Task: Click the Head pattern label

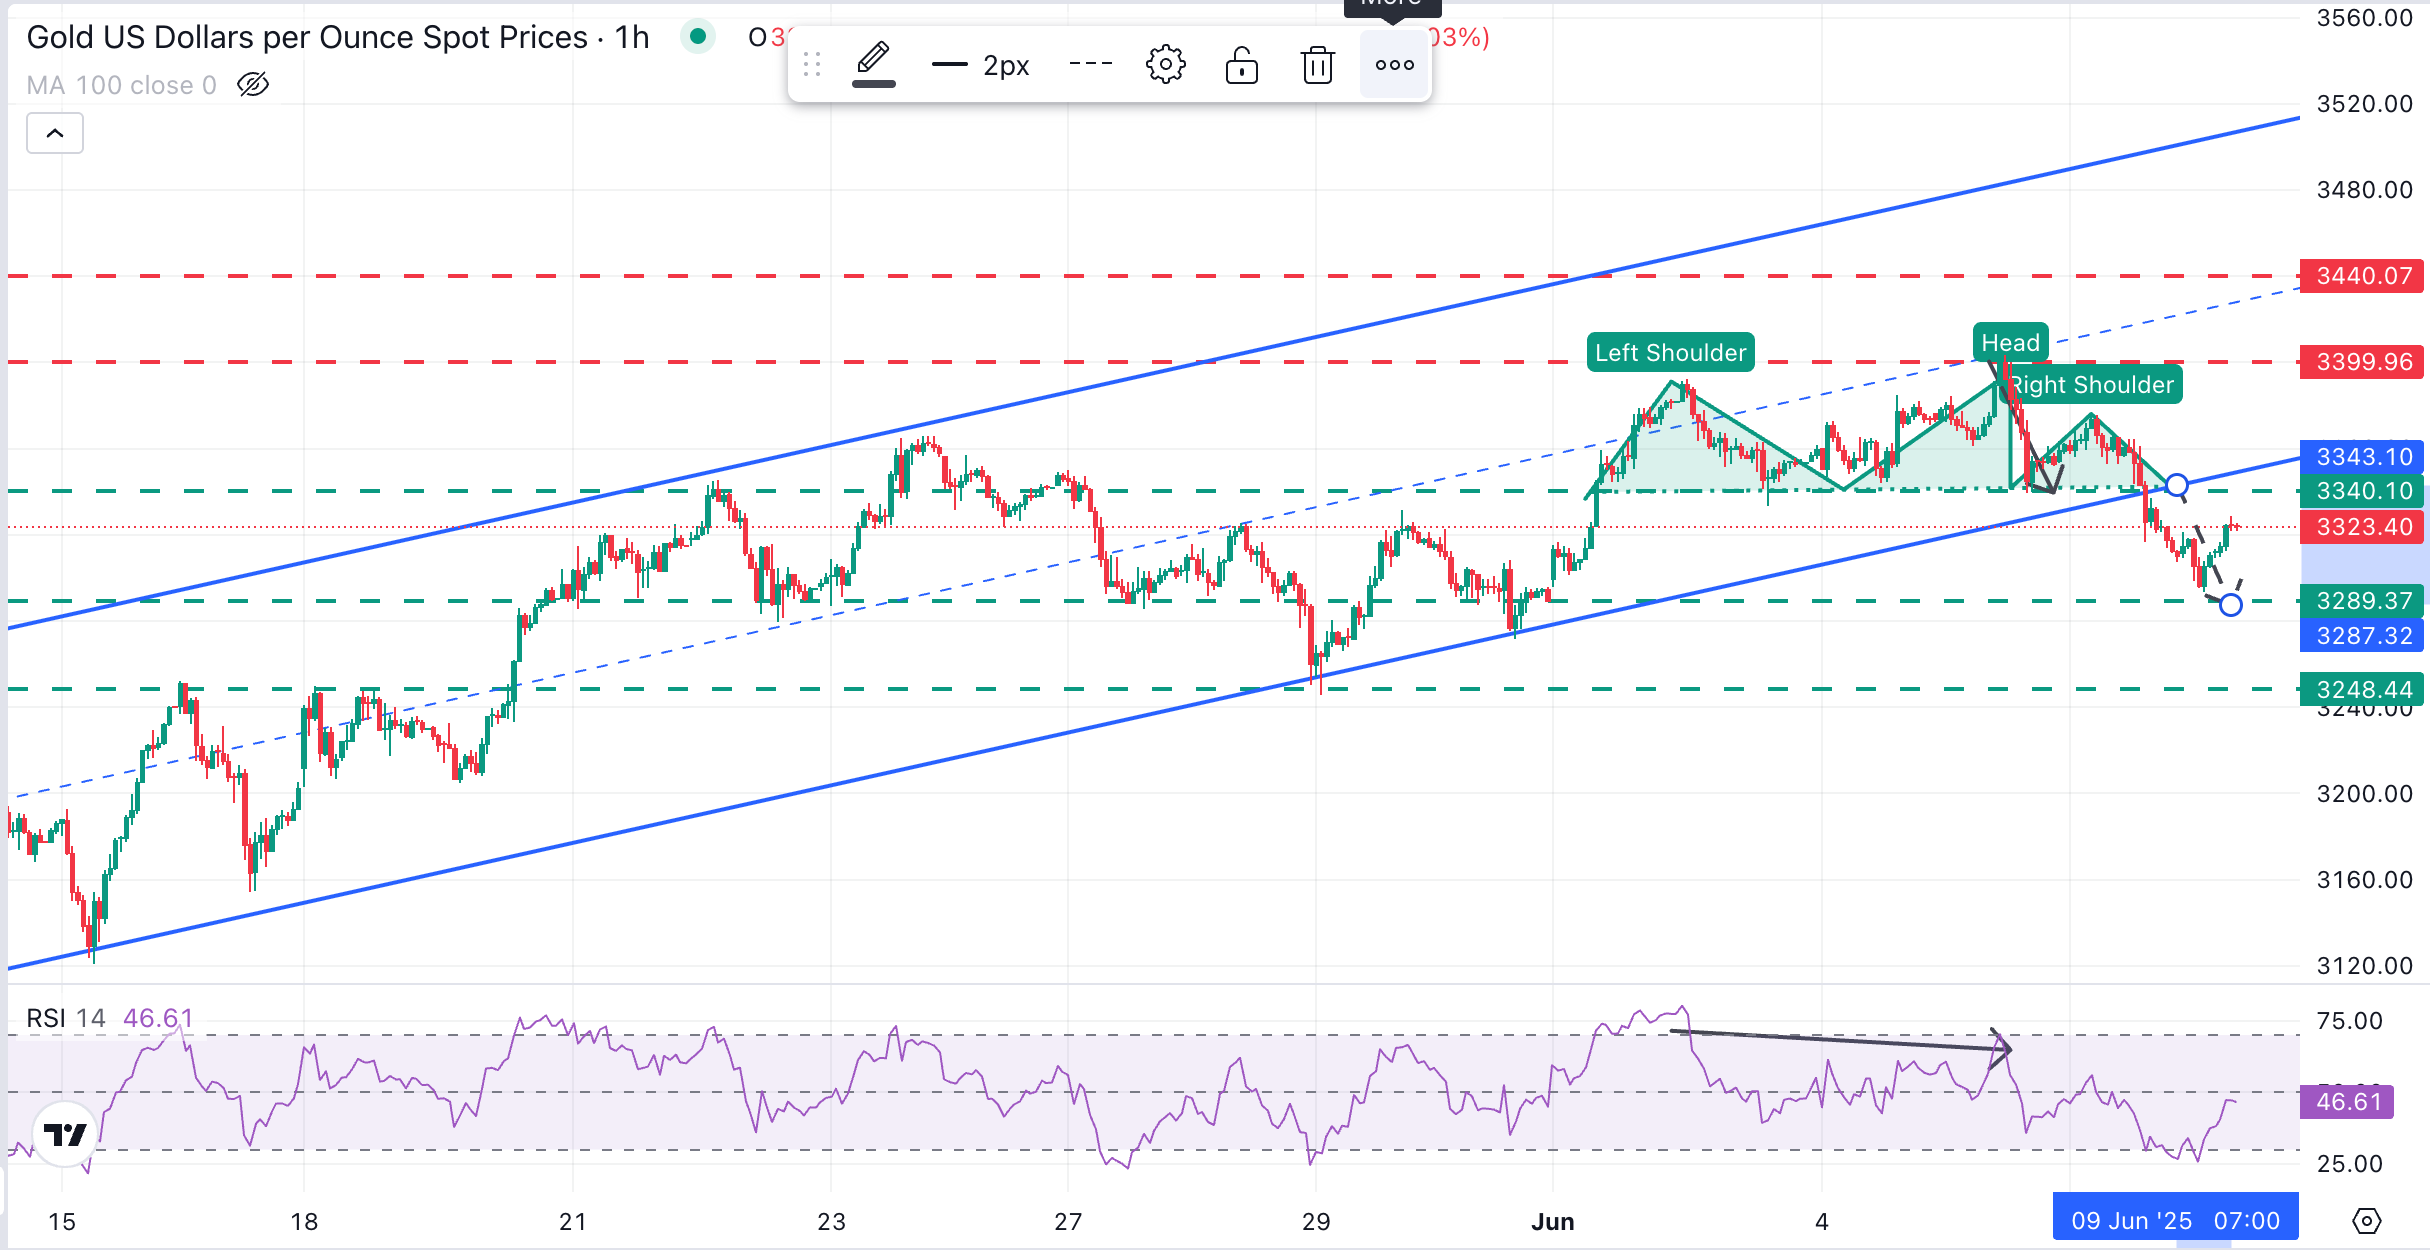Action: [2010, 343]
